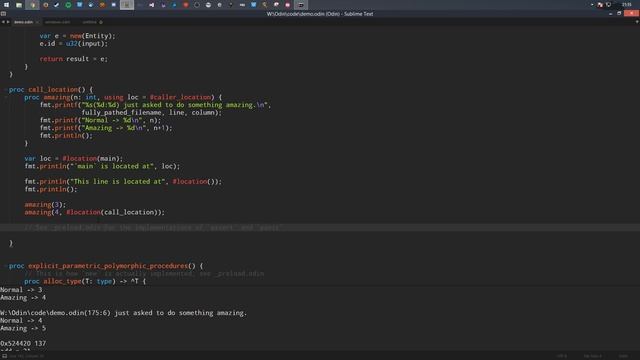Click the Tab Size setting in status bar
The width and height of the screenshot is (640, 360).
click(593, 356)
